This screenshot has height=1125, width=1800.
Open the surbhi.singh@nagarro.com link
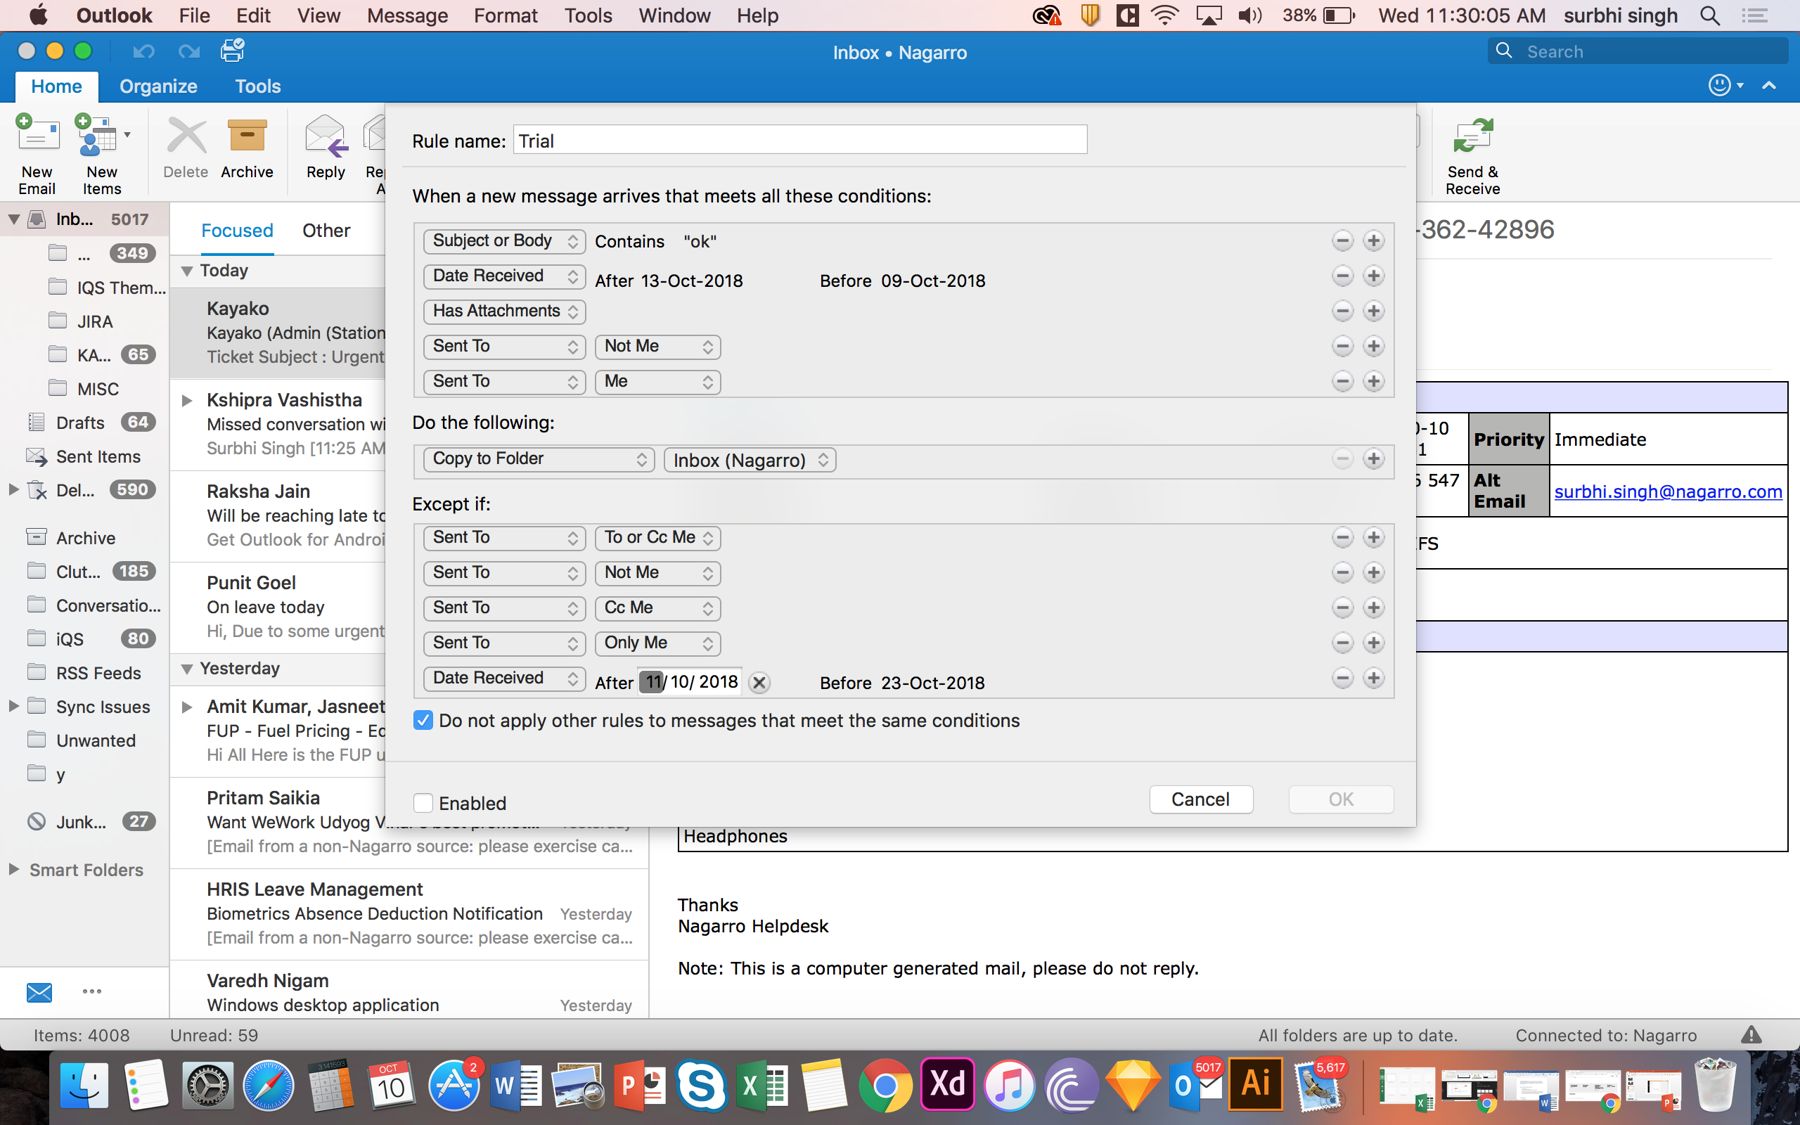pos(1668,491)
